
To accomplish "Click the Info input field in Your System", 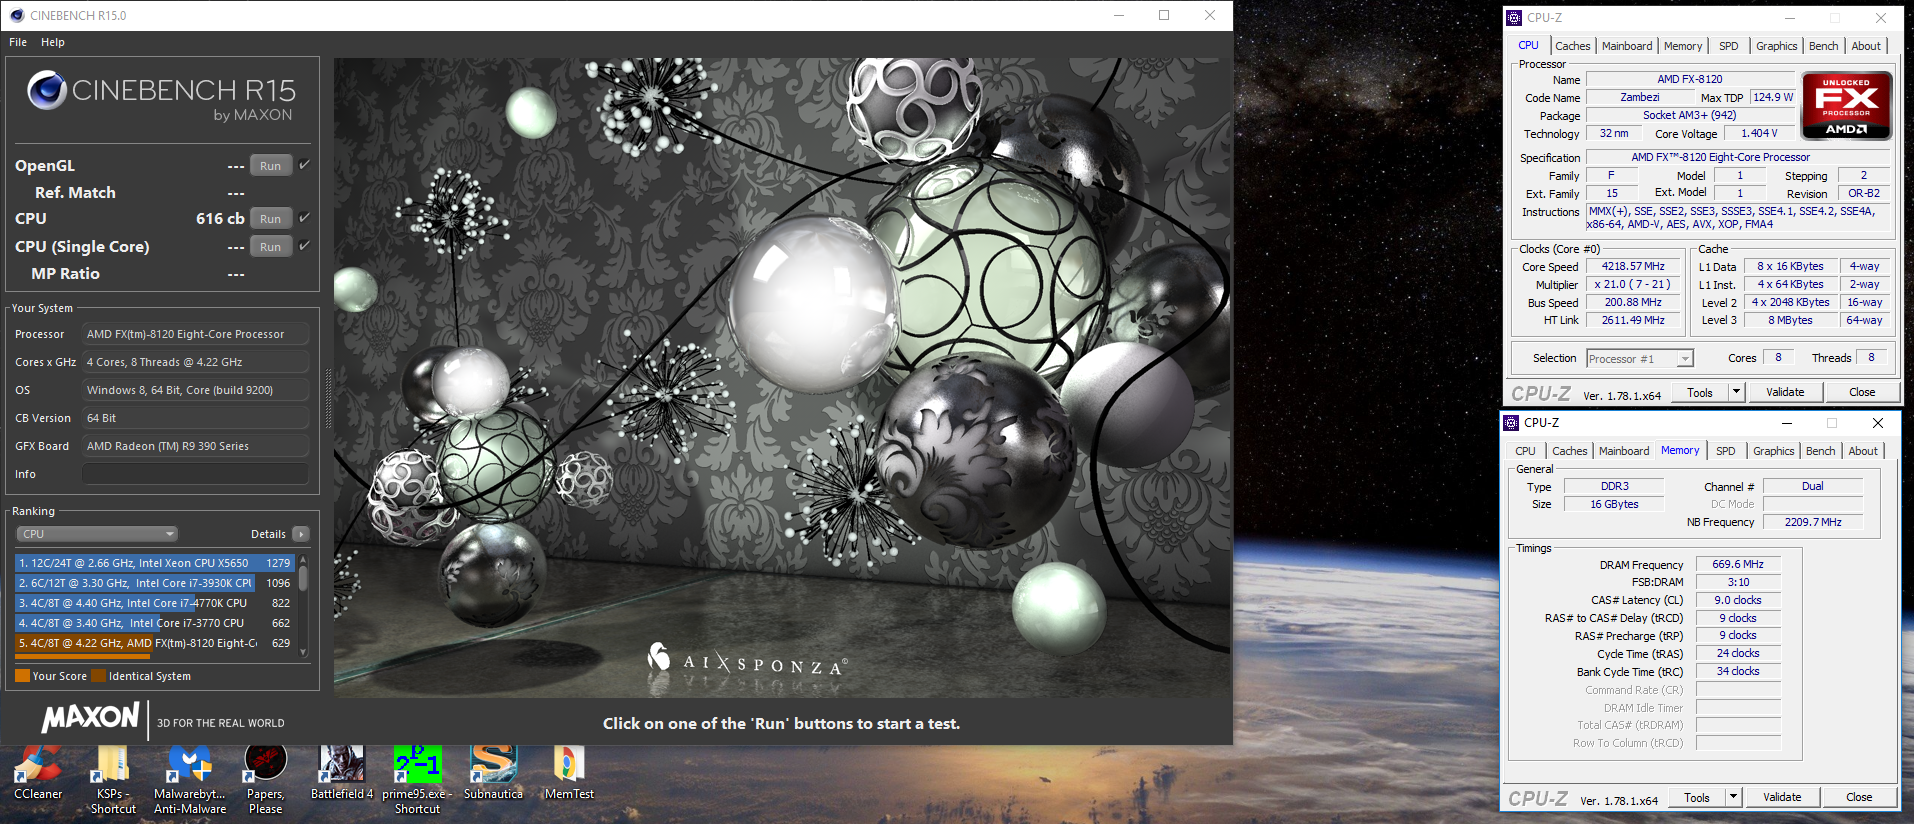I will coord(195,474).
